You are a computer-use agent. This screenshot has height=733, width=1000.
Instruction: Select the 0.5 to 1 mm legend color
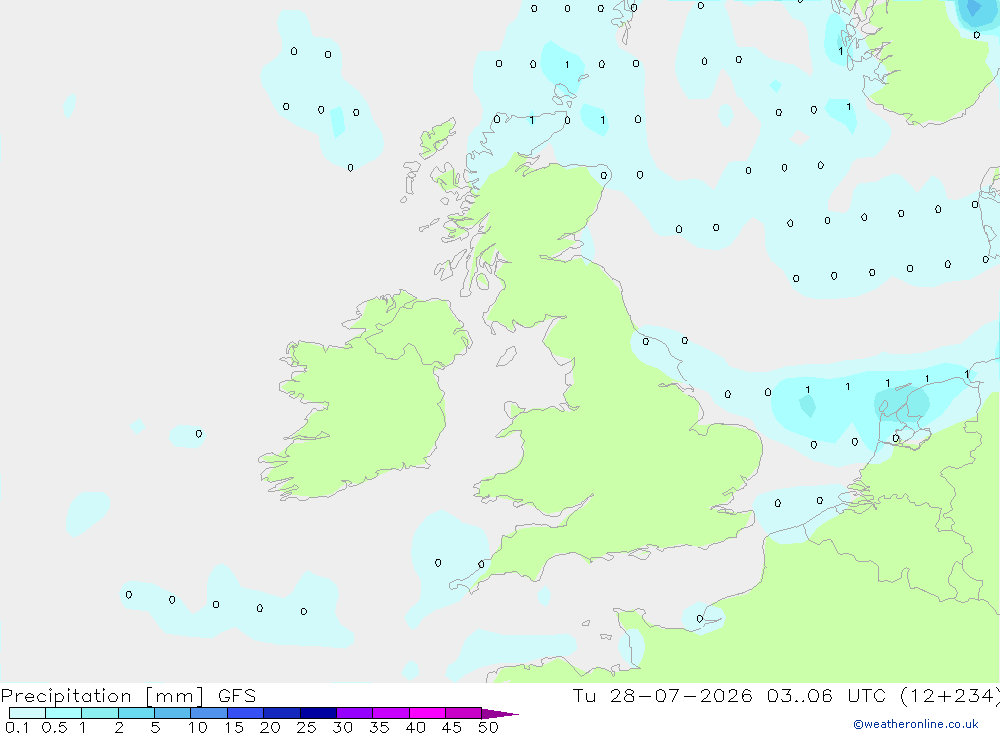click(x=64, y=713)
